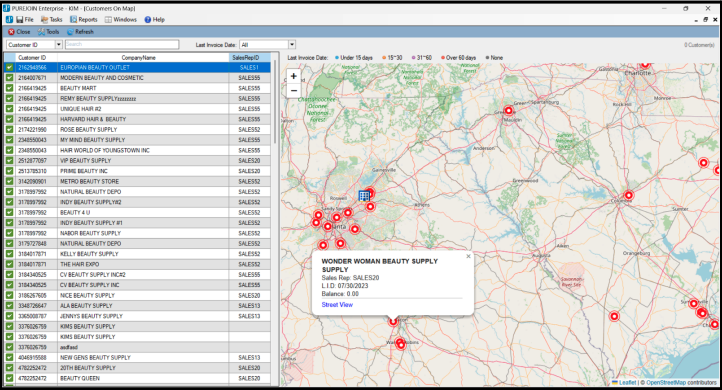Open Street View link in popup
Viewport: 722px width, 390px height.
337,305
